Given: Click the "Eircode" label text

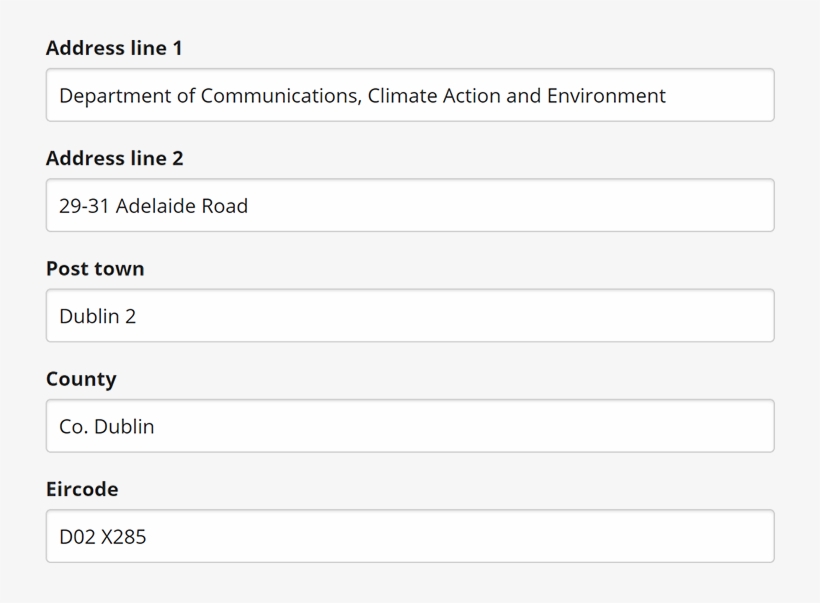Looking at the screenshot, I should pyautogui.click(x=82, y=489).
